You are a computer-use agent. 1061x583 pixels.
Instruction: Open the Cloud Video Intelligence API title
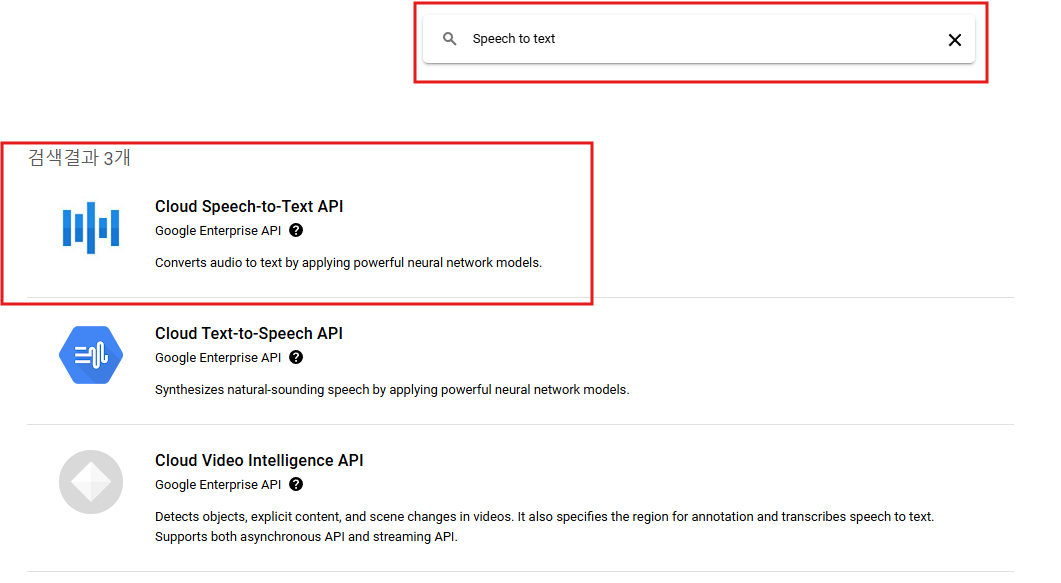pos(259,461)
